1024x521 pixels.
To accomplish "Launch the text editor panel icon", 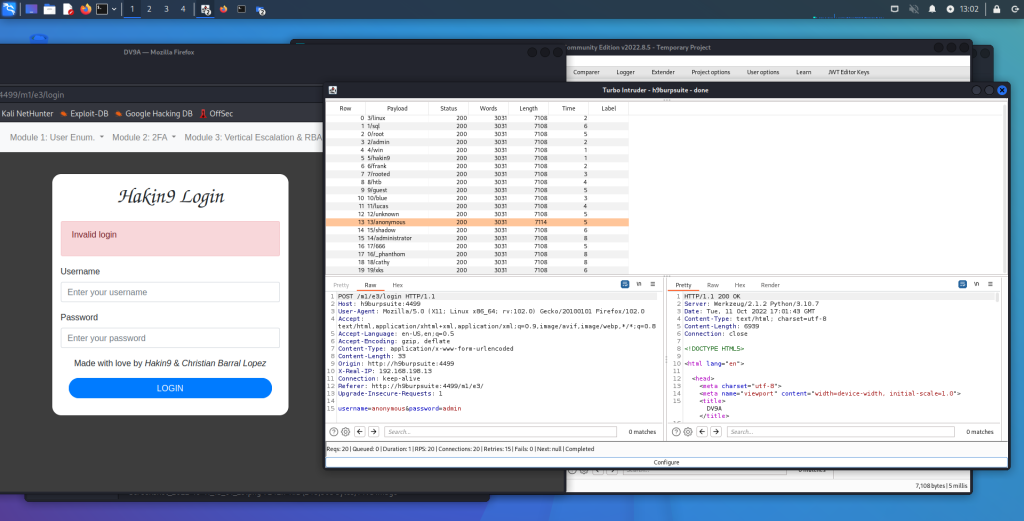I will (67, 9).
